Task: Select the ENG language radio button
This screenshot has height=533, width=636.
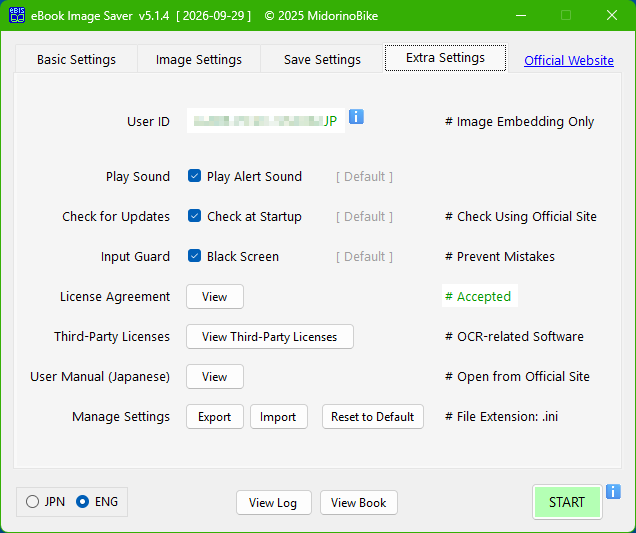Action: click(x=82, y=502)
